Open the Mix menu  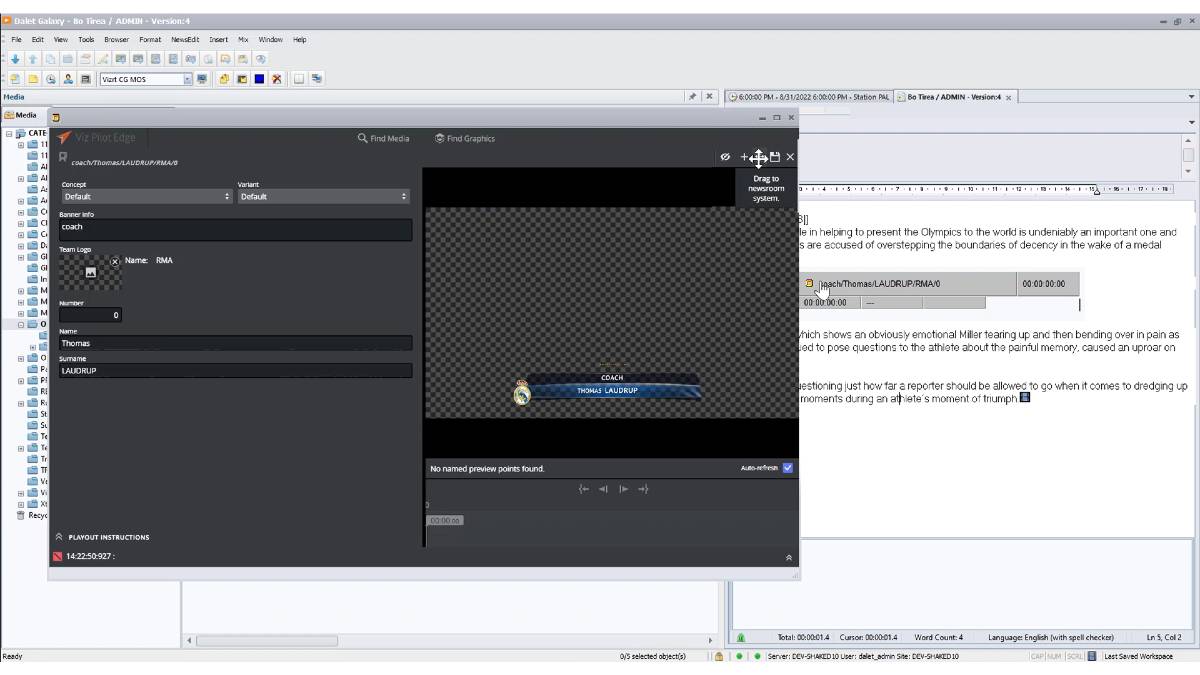[243, 40]
